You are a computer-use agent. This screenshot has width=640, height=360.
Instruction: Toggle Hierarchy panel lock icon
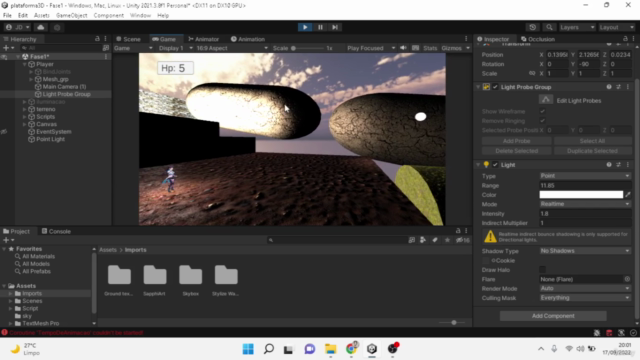click(97, 38)
